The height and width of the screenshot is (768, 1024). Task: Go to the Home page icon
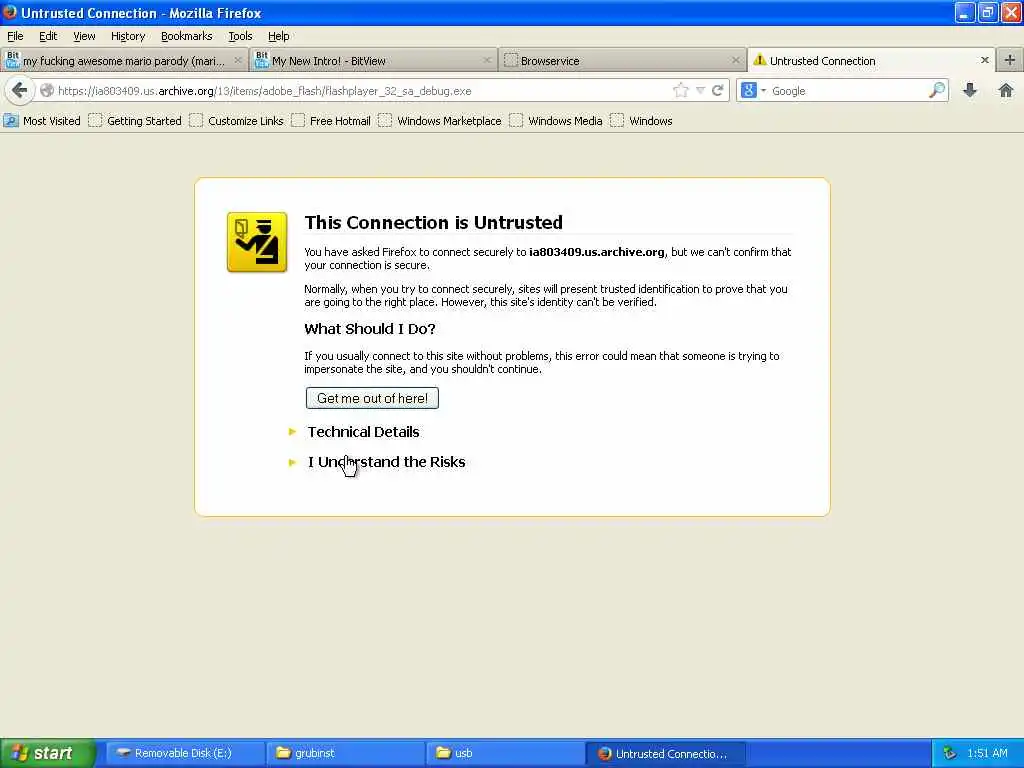[x=1006, y=91]
